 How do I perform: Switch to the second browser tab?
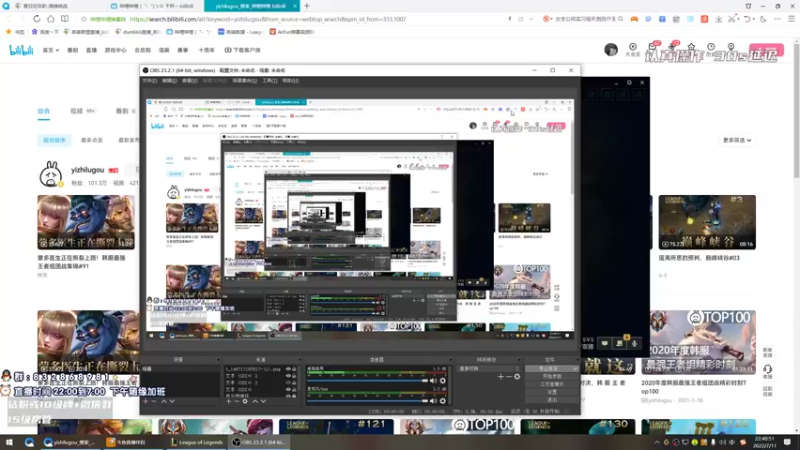pos(156,6)
